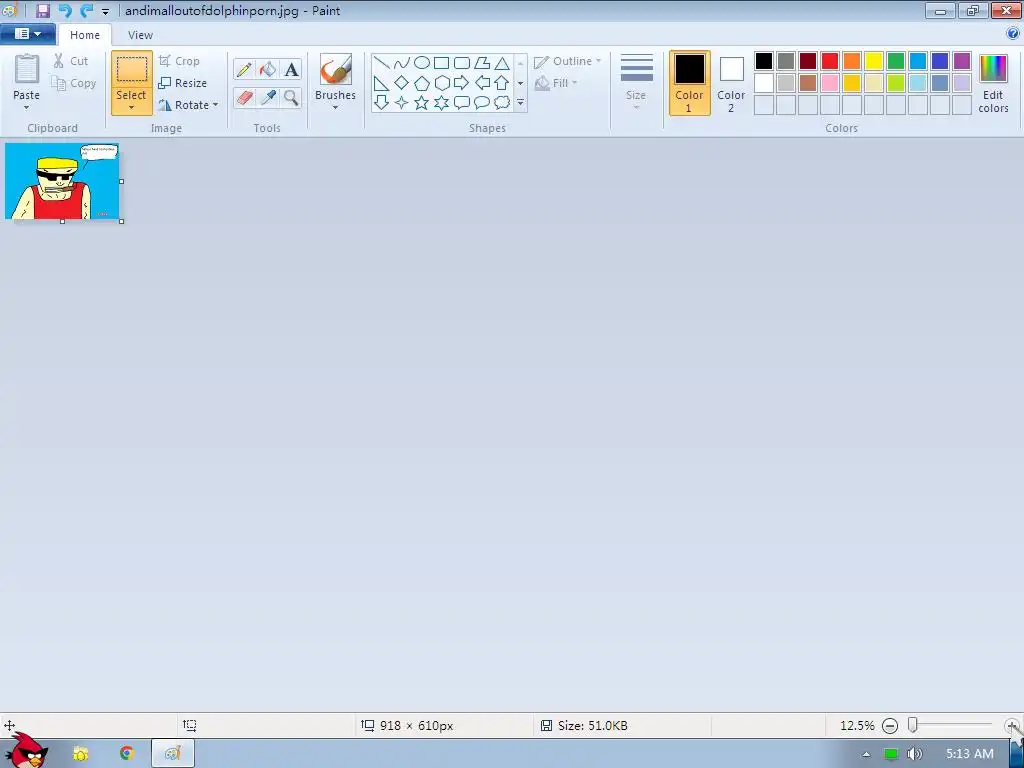Pick the green color swatch

(x=896, y=61)
